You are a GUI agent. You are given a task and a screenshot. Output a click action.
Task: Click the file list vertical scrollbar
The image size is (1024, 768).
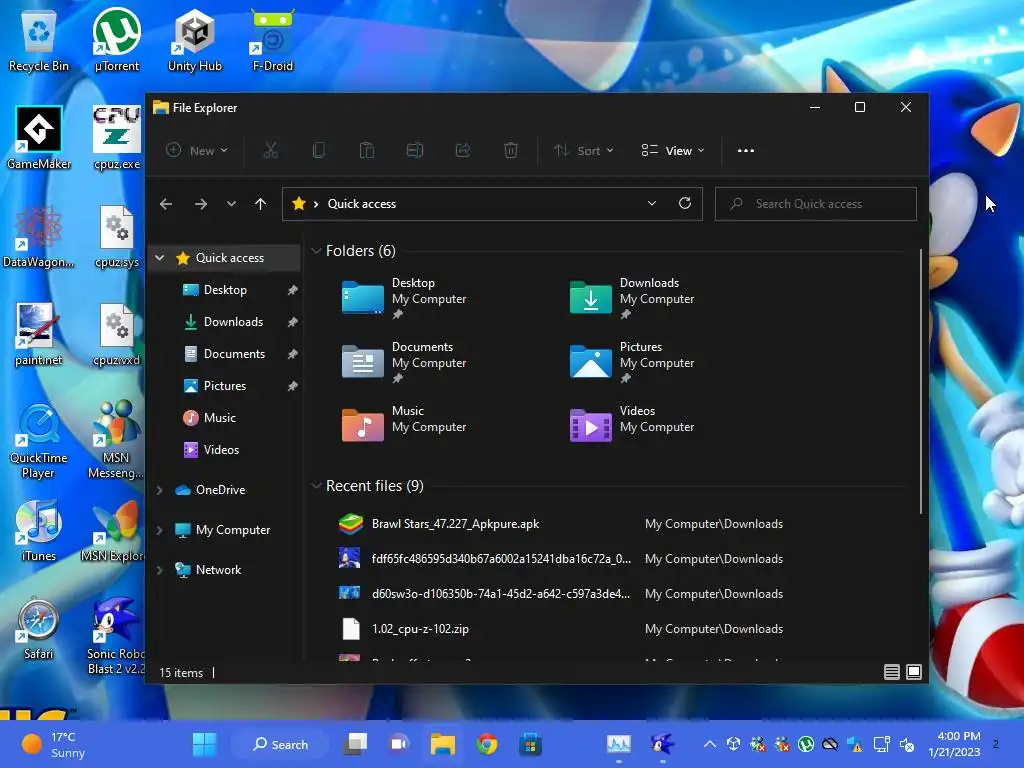pos(920,381)
